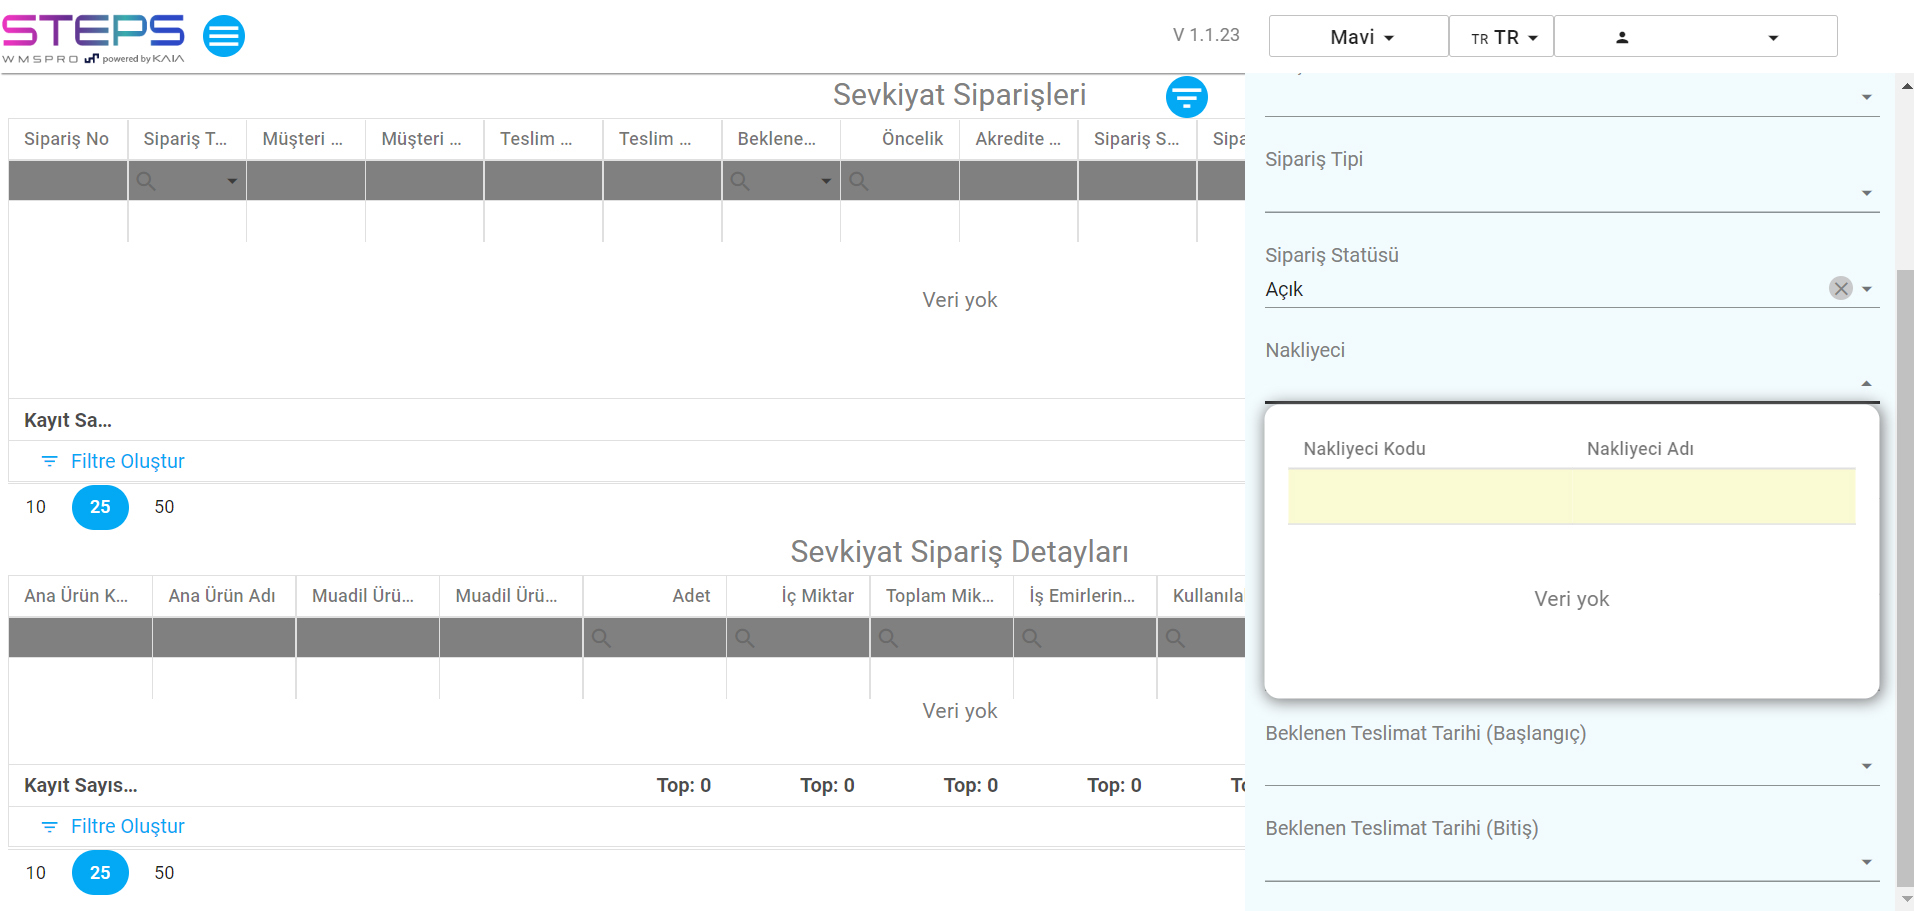The image size is (1914, 911).
Task: Set orders page size to 10
Action: click(36, 507)
